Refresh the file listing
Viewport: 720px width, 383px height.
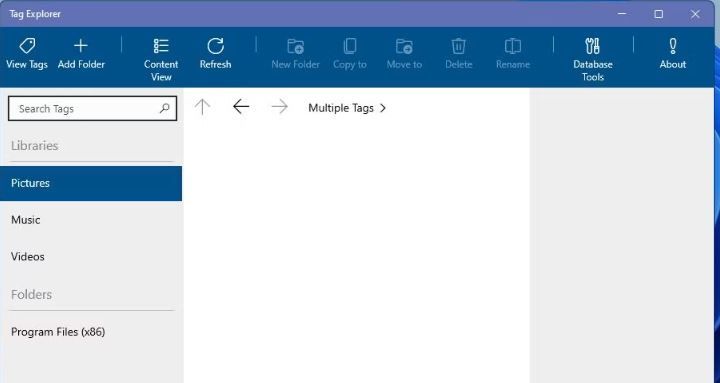click(215, 54)
